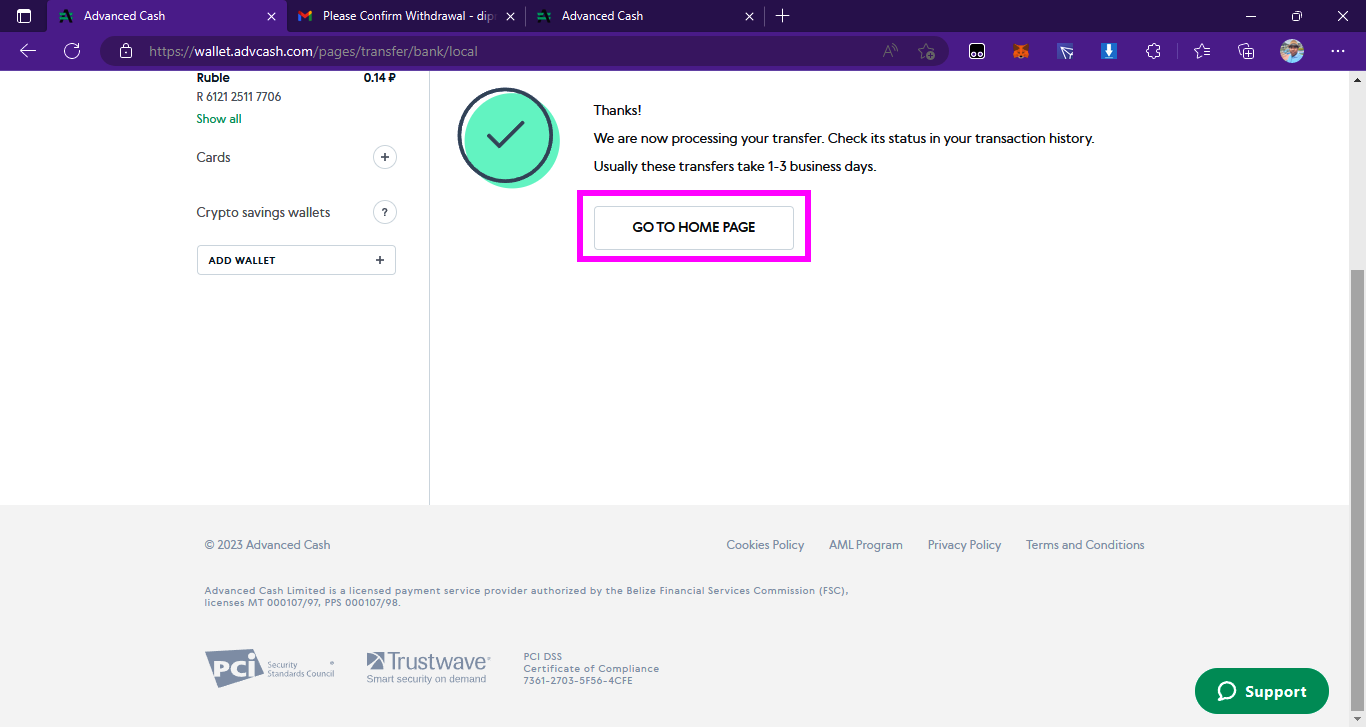
Task: Open the Edge tab actions menu
Action: 24,16
